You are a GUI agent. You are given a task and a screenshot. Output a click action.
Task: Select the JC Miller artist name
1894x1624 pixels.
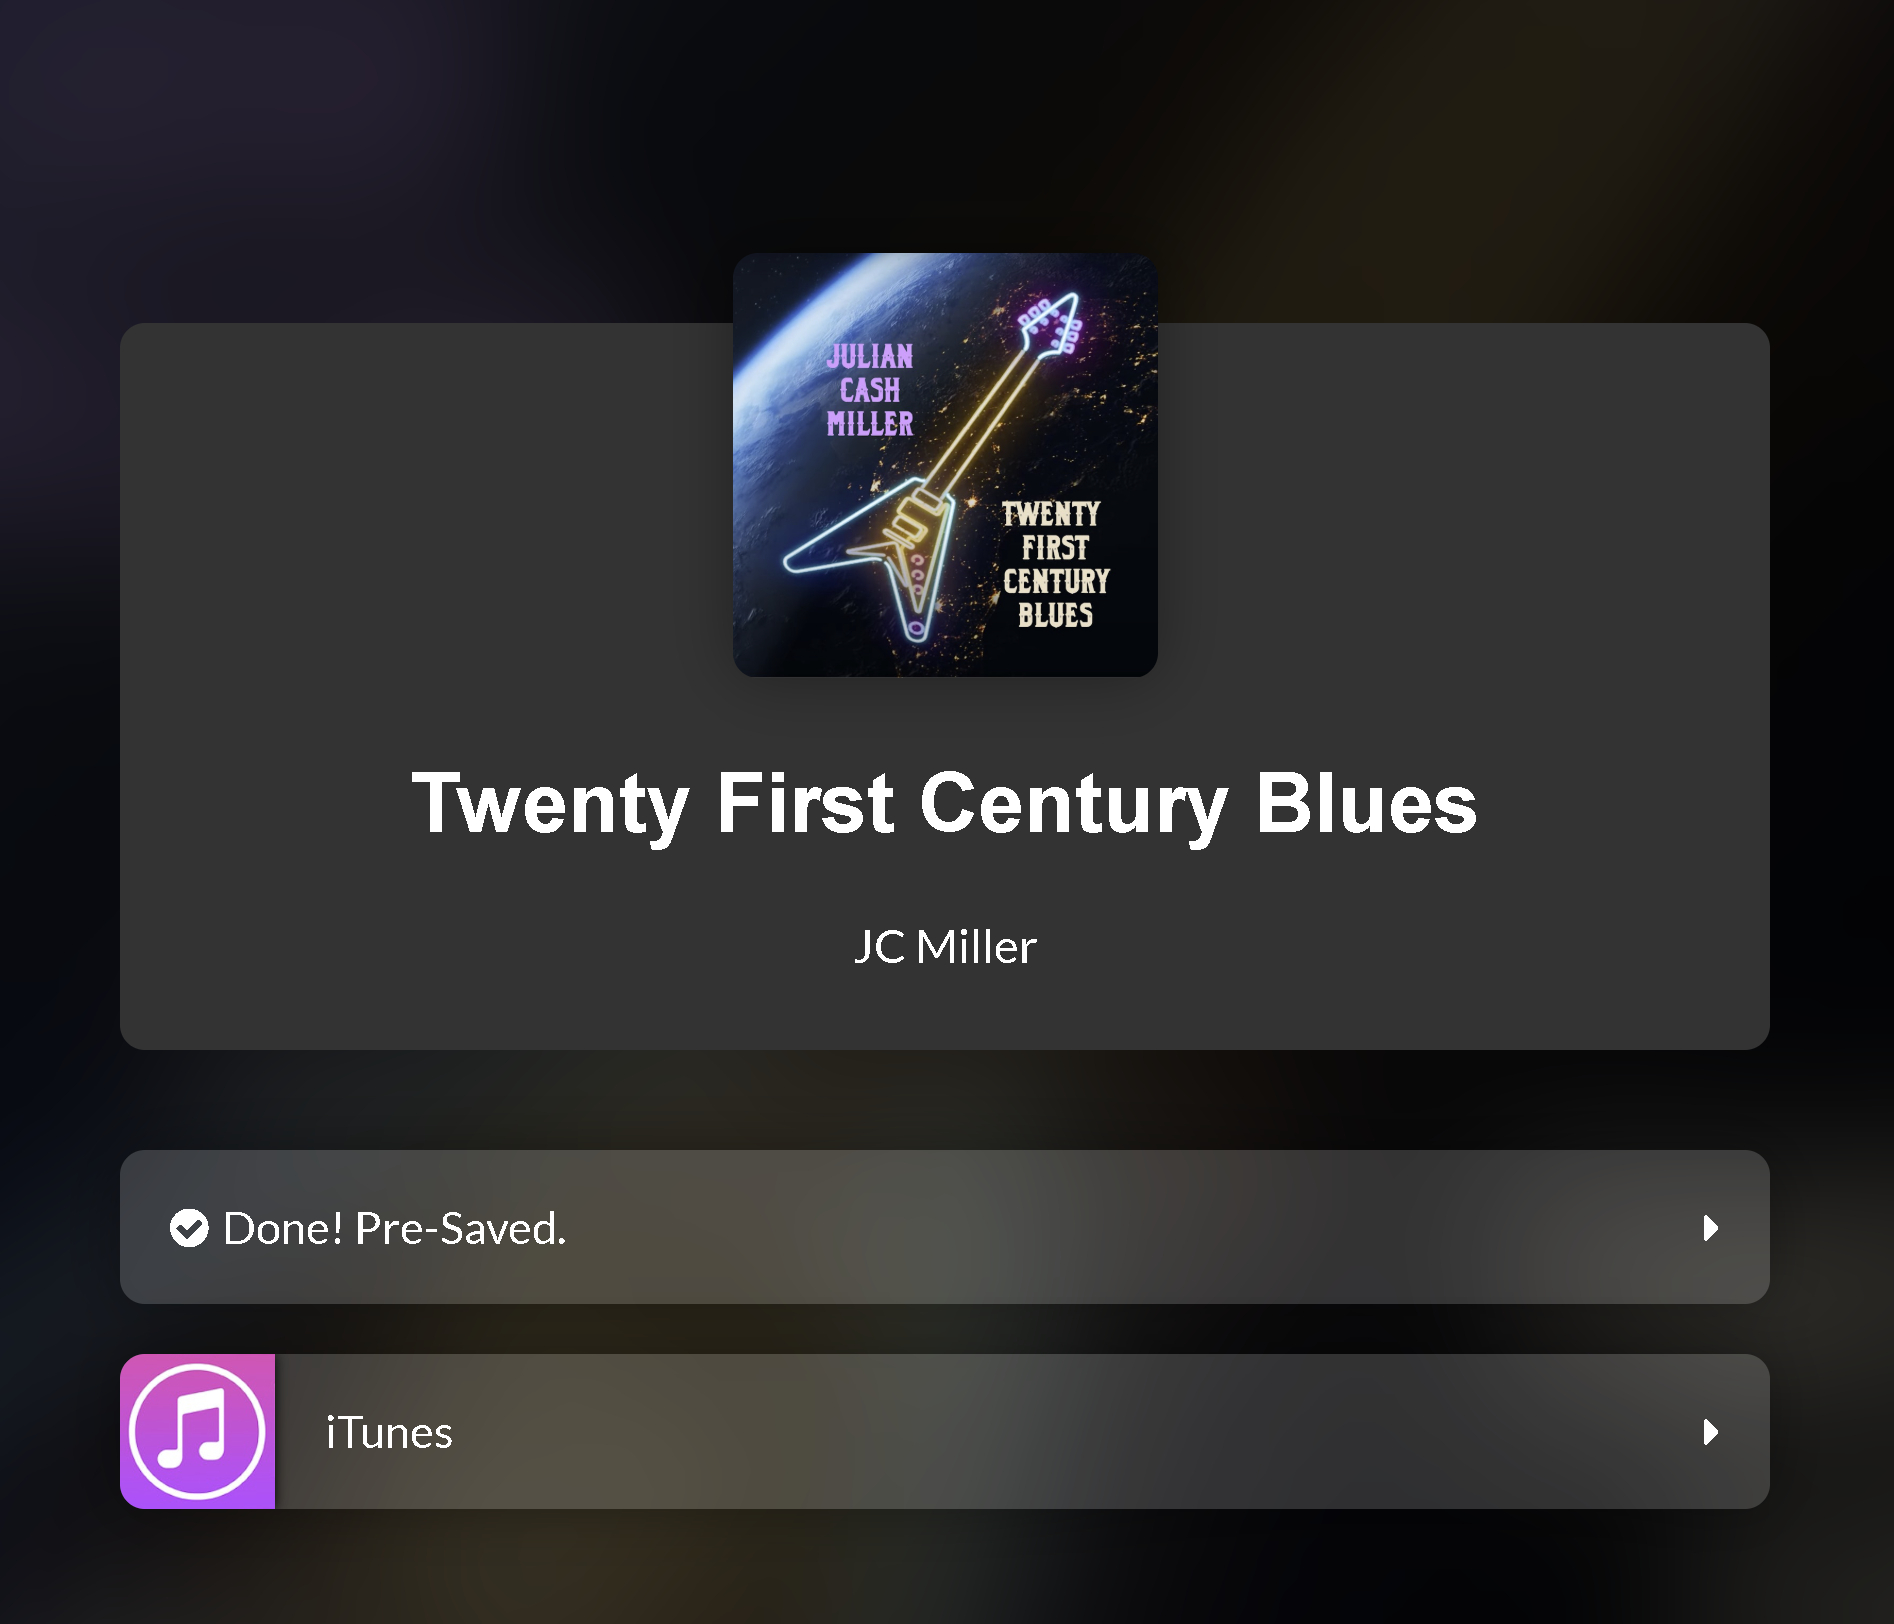pos(945,947)
